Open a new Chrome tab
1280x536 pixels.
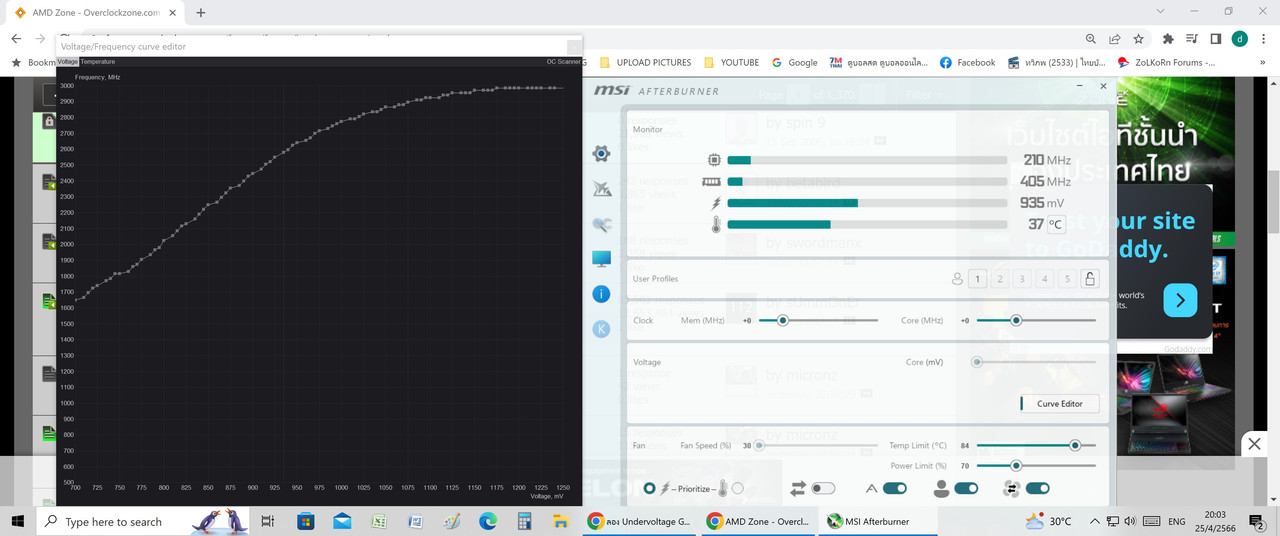click(201, 12)
